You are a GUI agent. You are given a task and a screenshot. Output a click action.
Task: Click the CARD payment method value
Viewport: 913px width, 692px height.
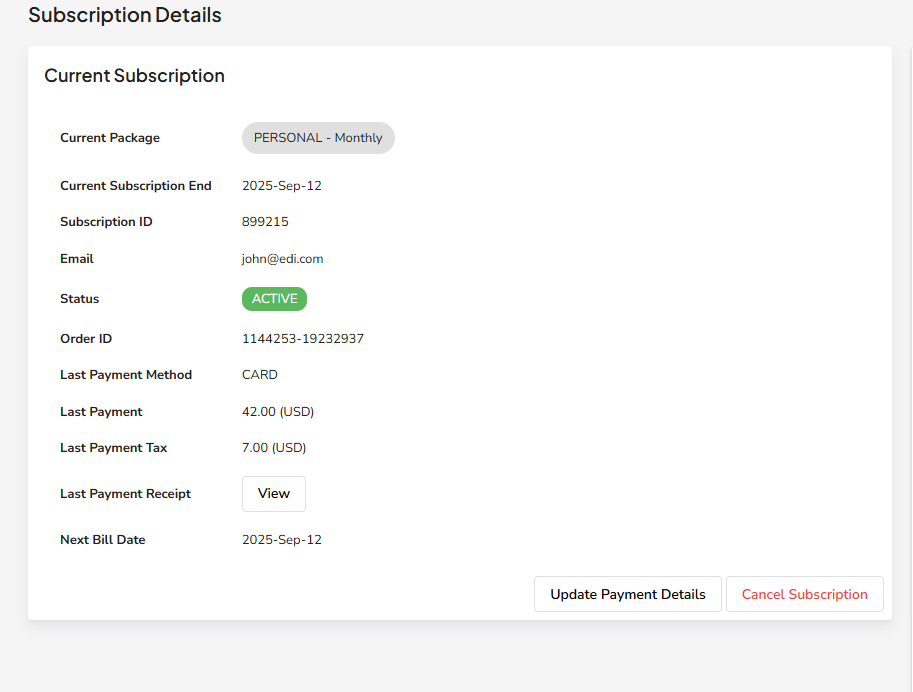[x=259, y=375]
